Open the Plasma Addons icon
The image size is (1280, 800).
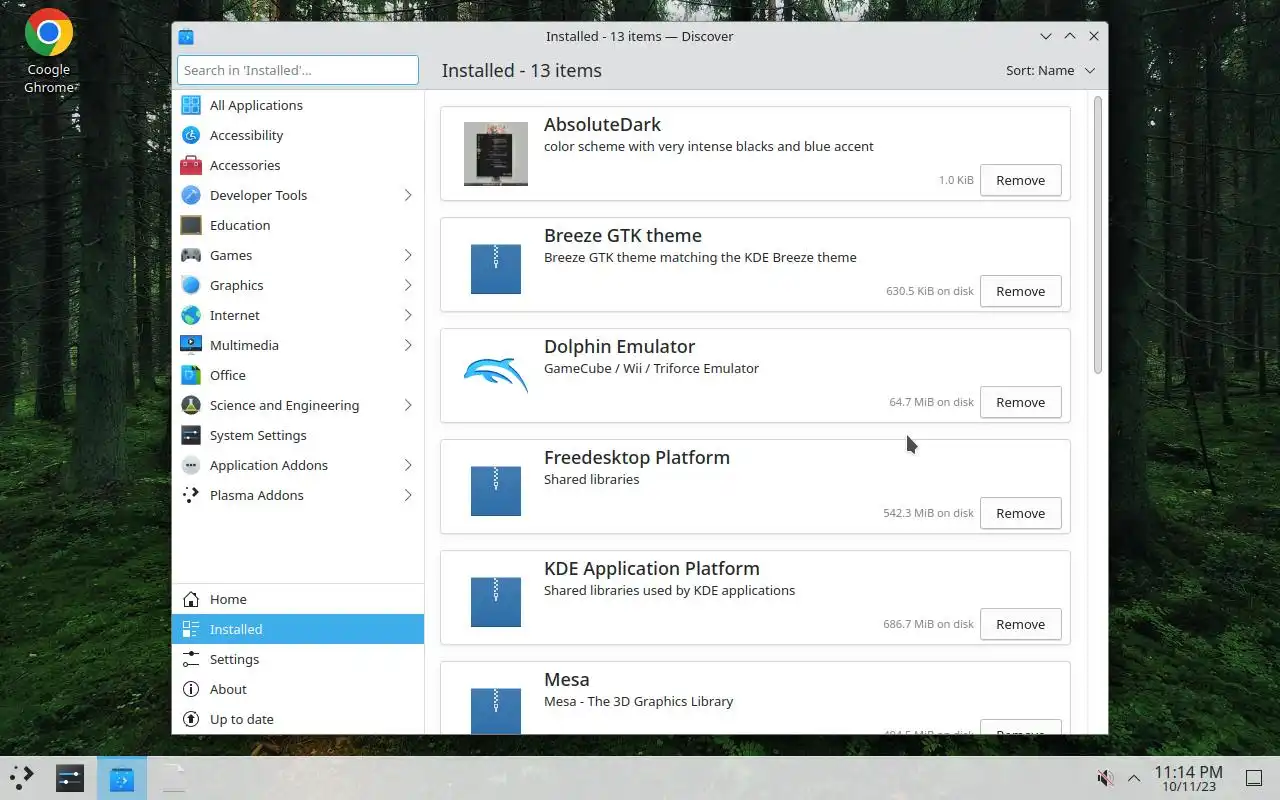click(191, 495)
